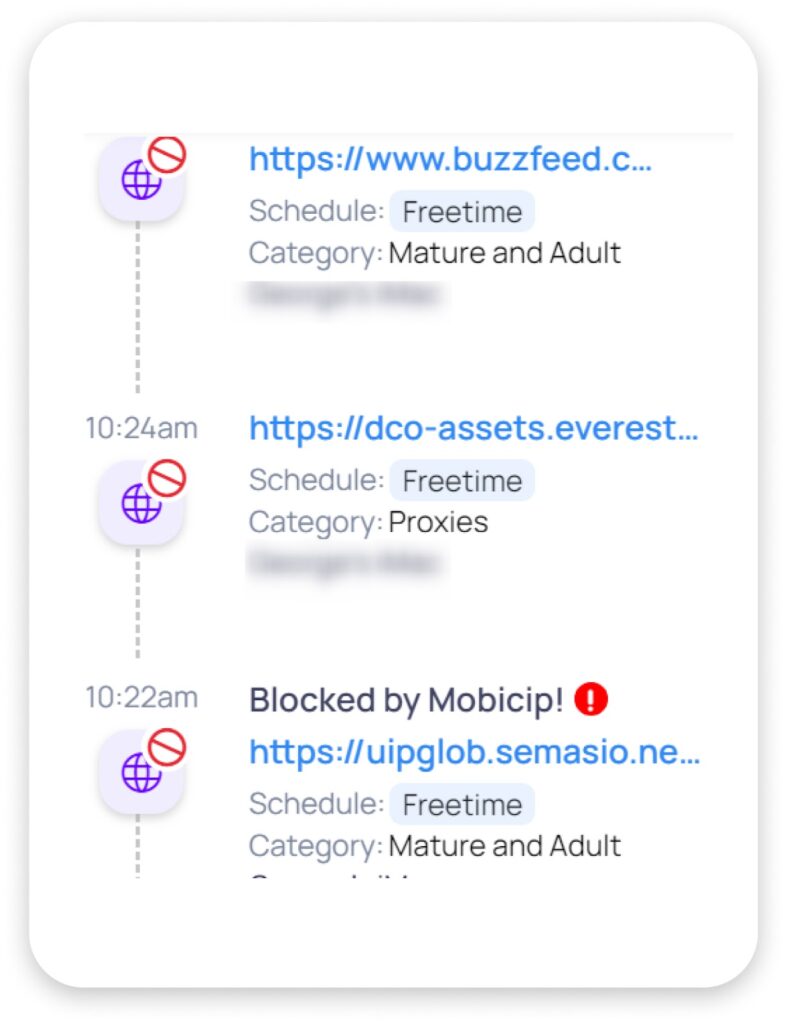Click the red exclamation alert icon
Image resolution: width=787 pixels, height=1024 pixels.
pyautogui.click(x=591, y=700)
